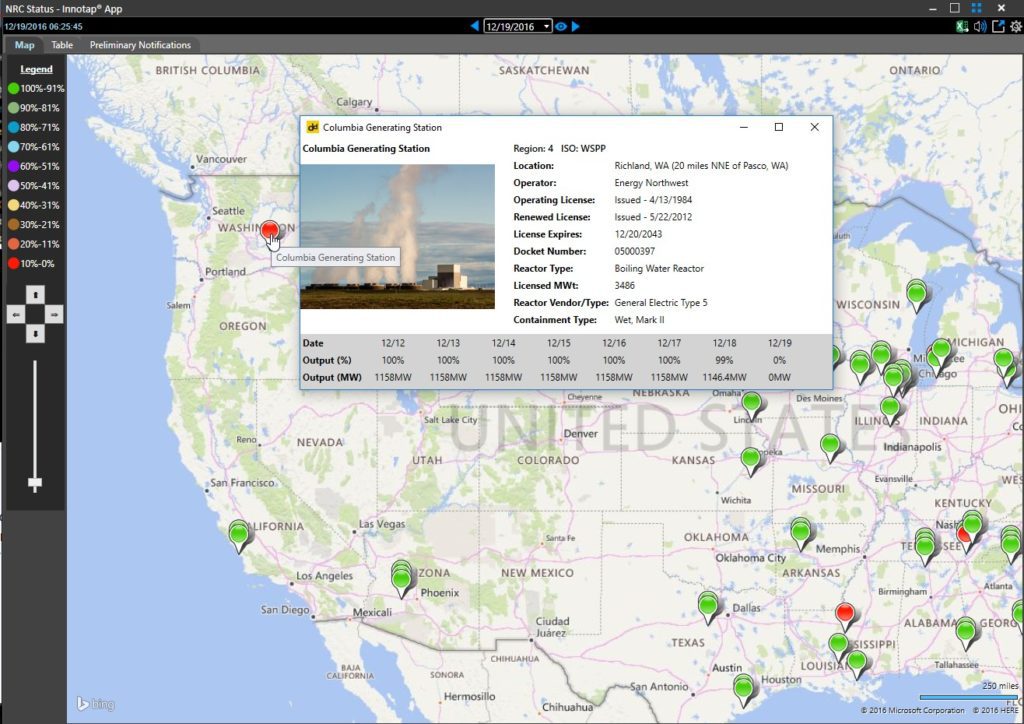
Task: Click the bright green 100%-91% legend swatch
Action: (x=13, y=89)
